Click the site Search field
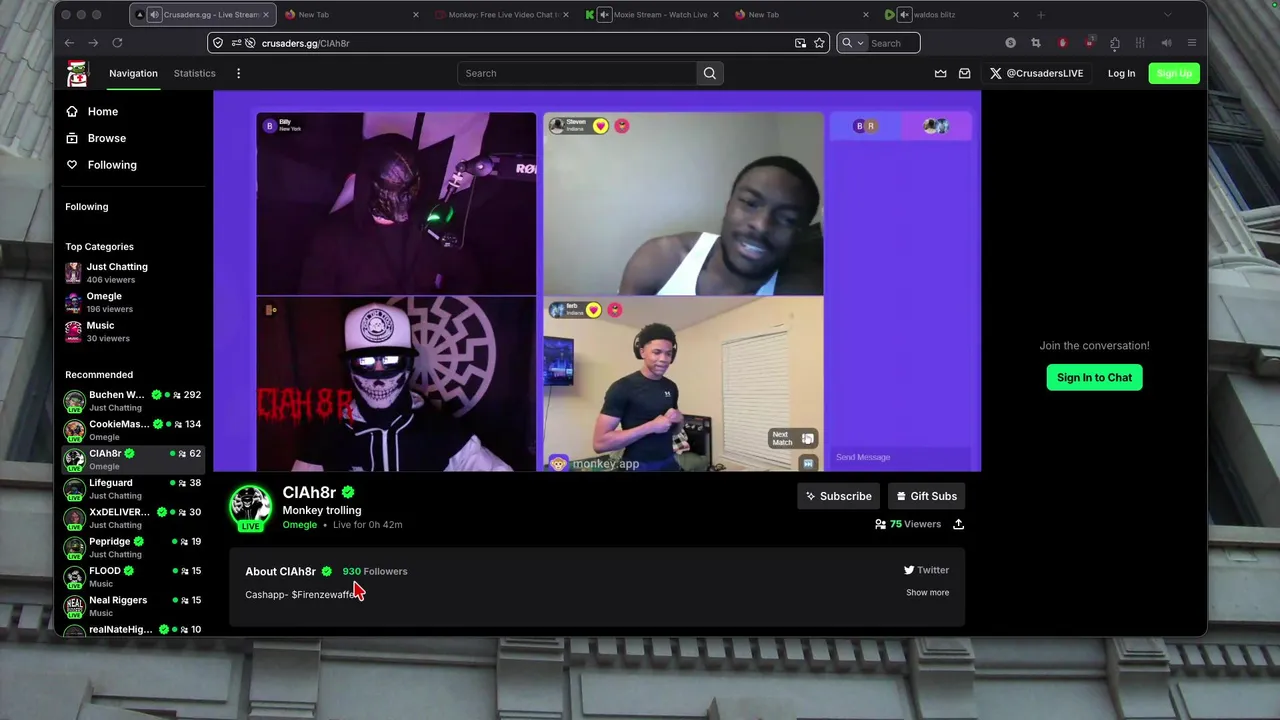 (x=577, y=73)
